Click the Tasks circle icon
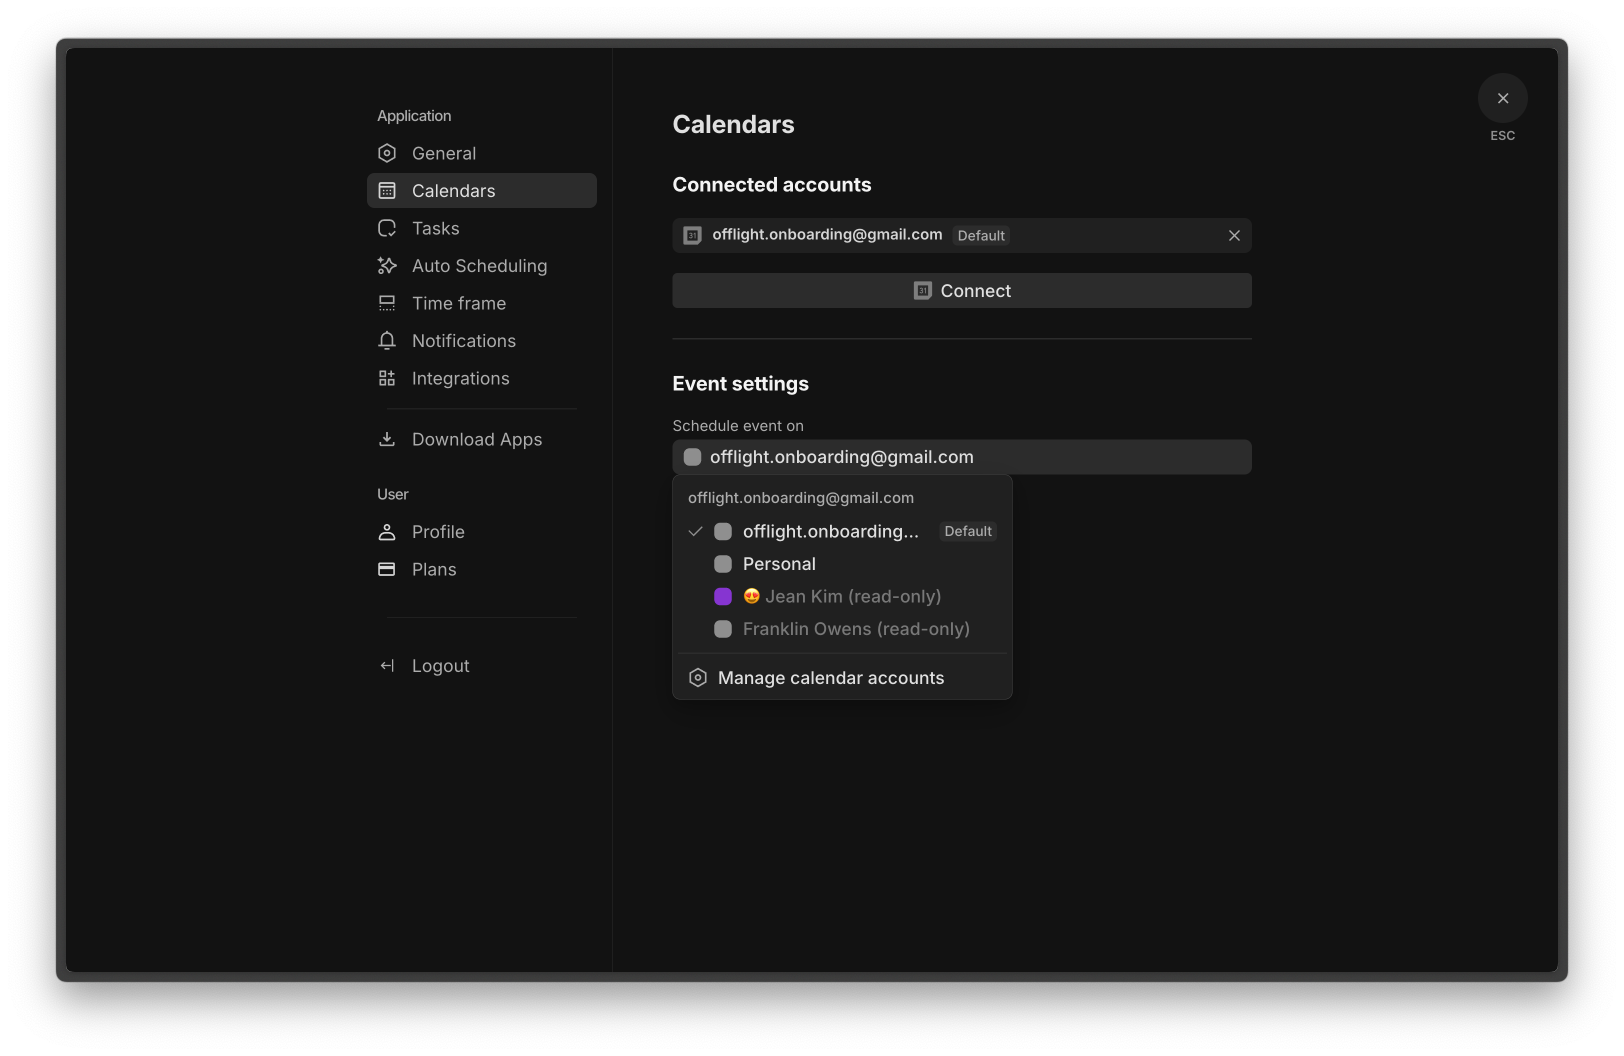Image resolution: width=1624 pixels, height=1056 pixels. tap(387, 228)
